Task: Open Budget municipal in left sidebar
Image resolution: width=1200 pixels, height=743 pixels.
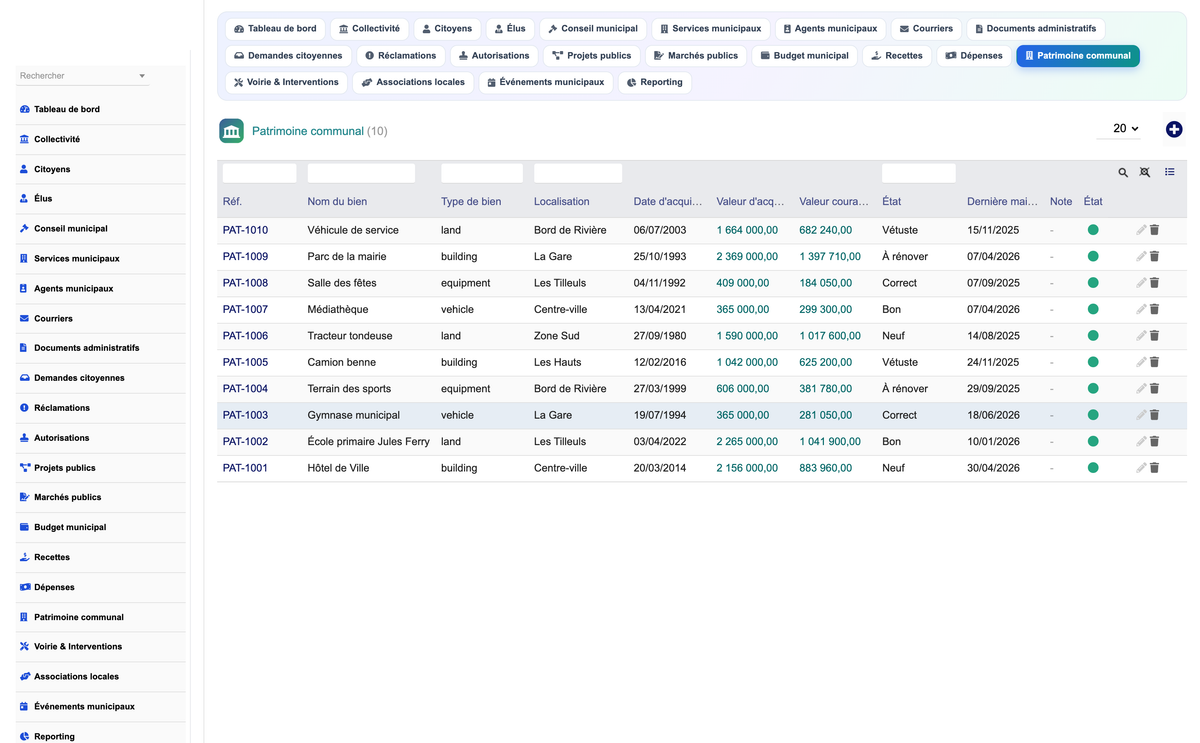Action: pyautogui.click(x=70, y=527)
